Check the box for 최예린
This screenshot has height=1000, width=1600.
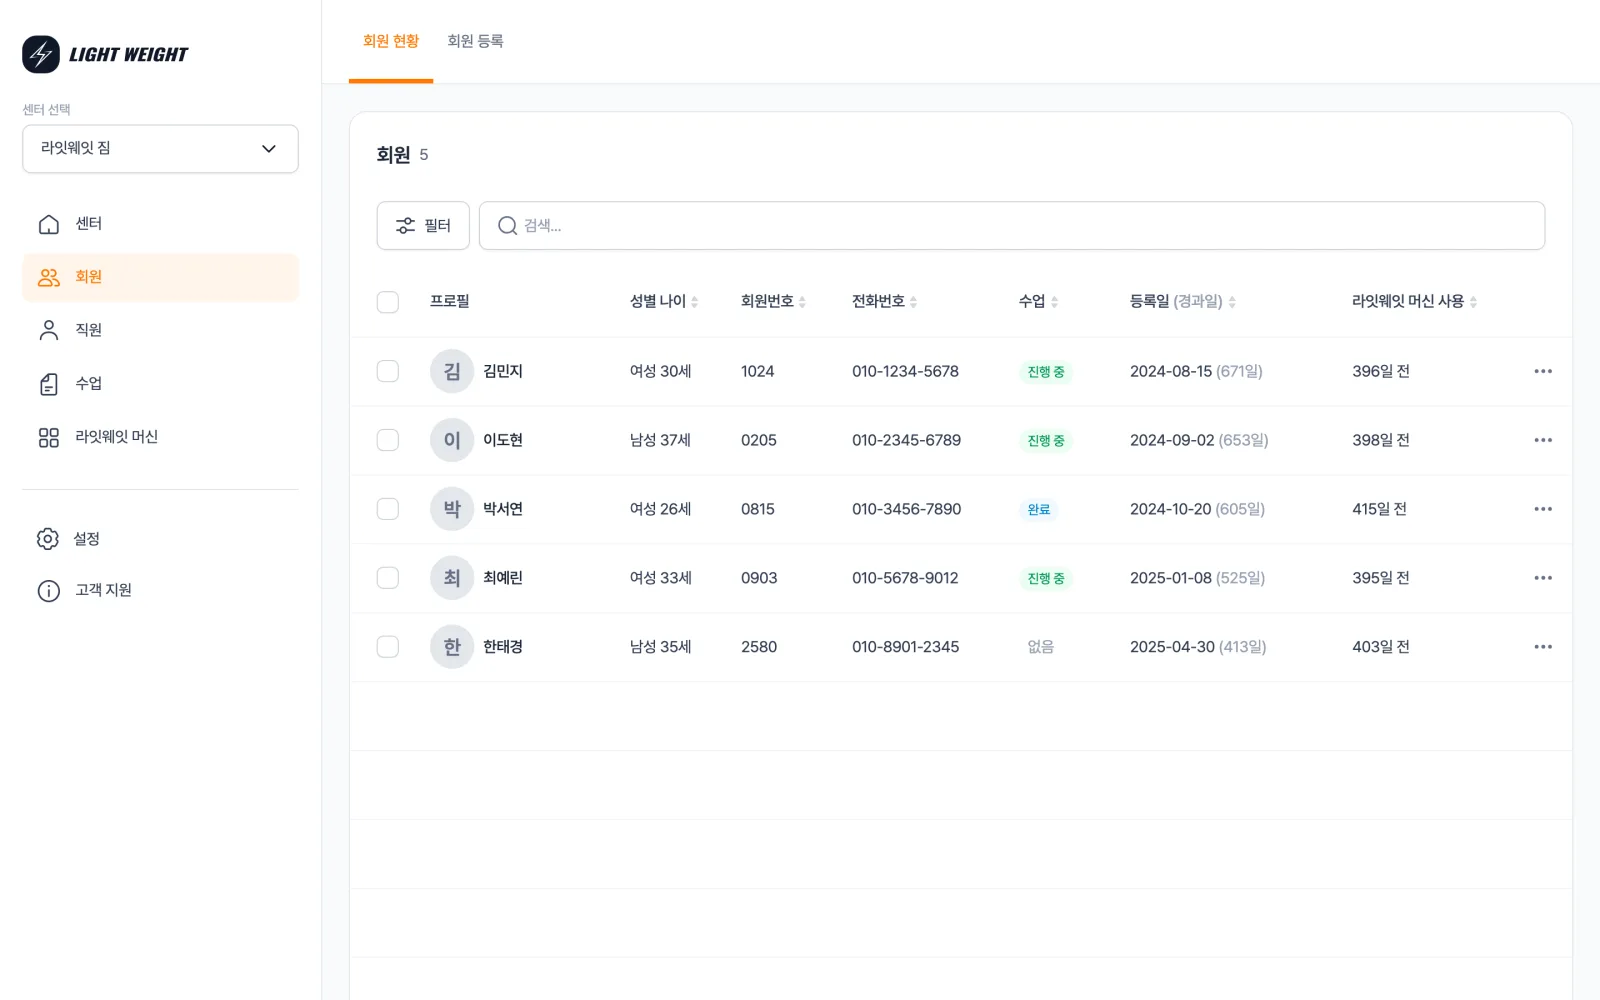tap(388, 578)
